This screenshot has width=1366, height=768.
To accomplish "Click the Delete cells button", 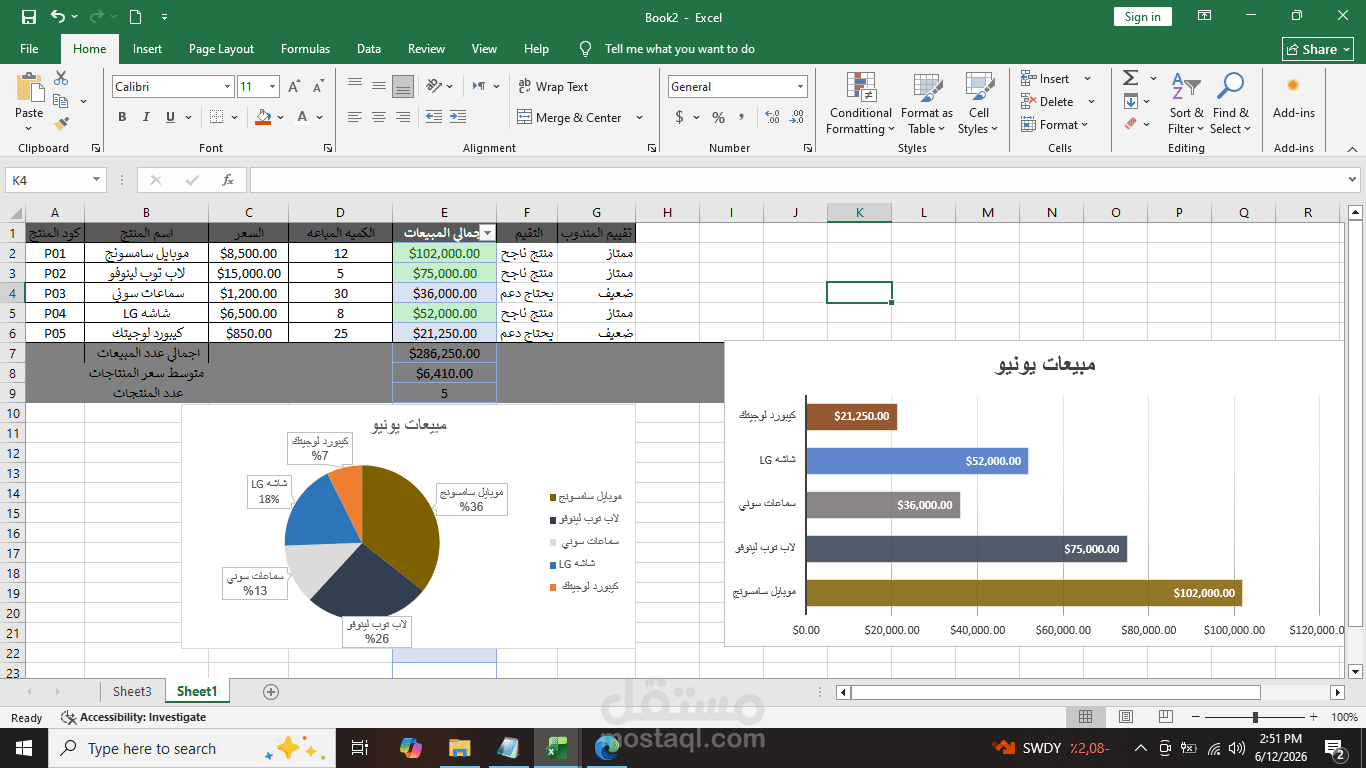I will click(x=1048, y=101).
